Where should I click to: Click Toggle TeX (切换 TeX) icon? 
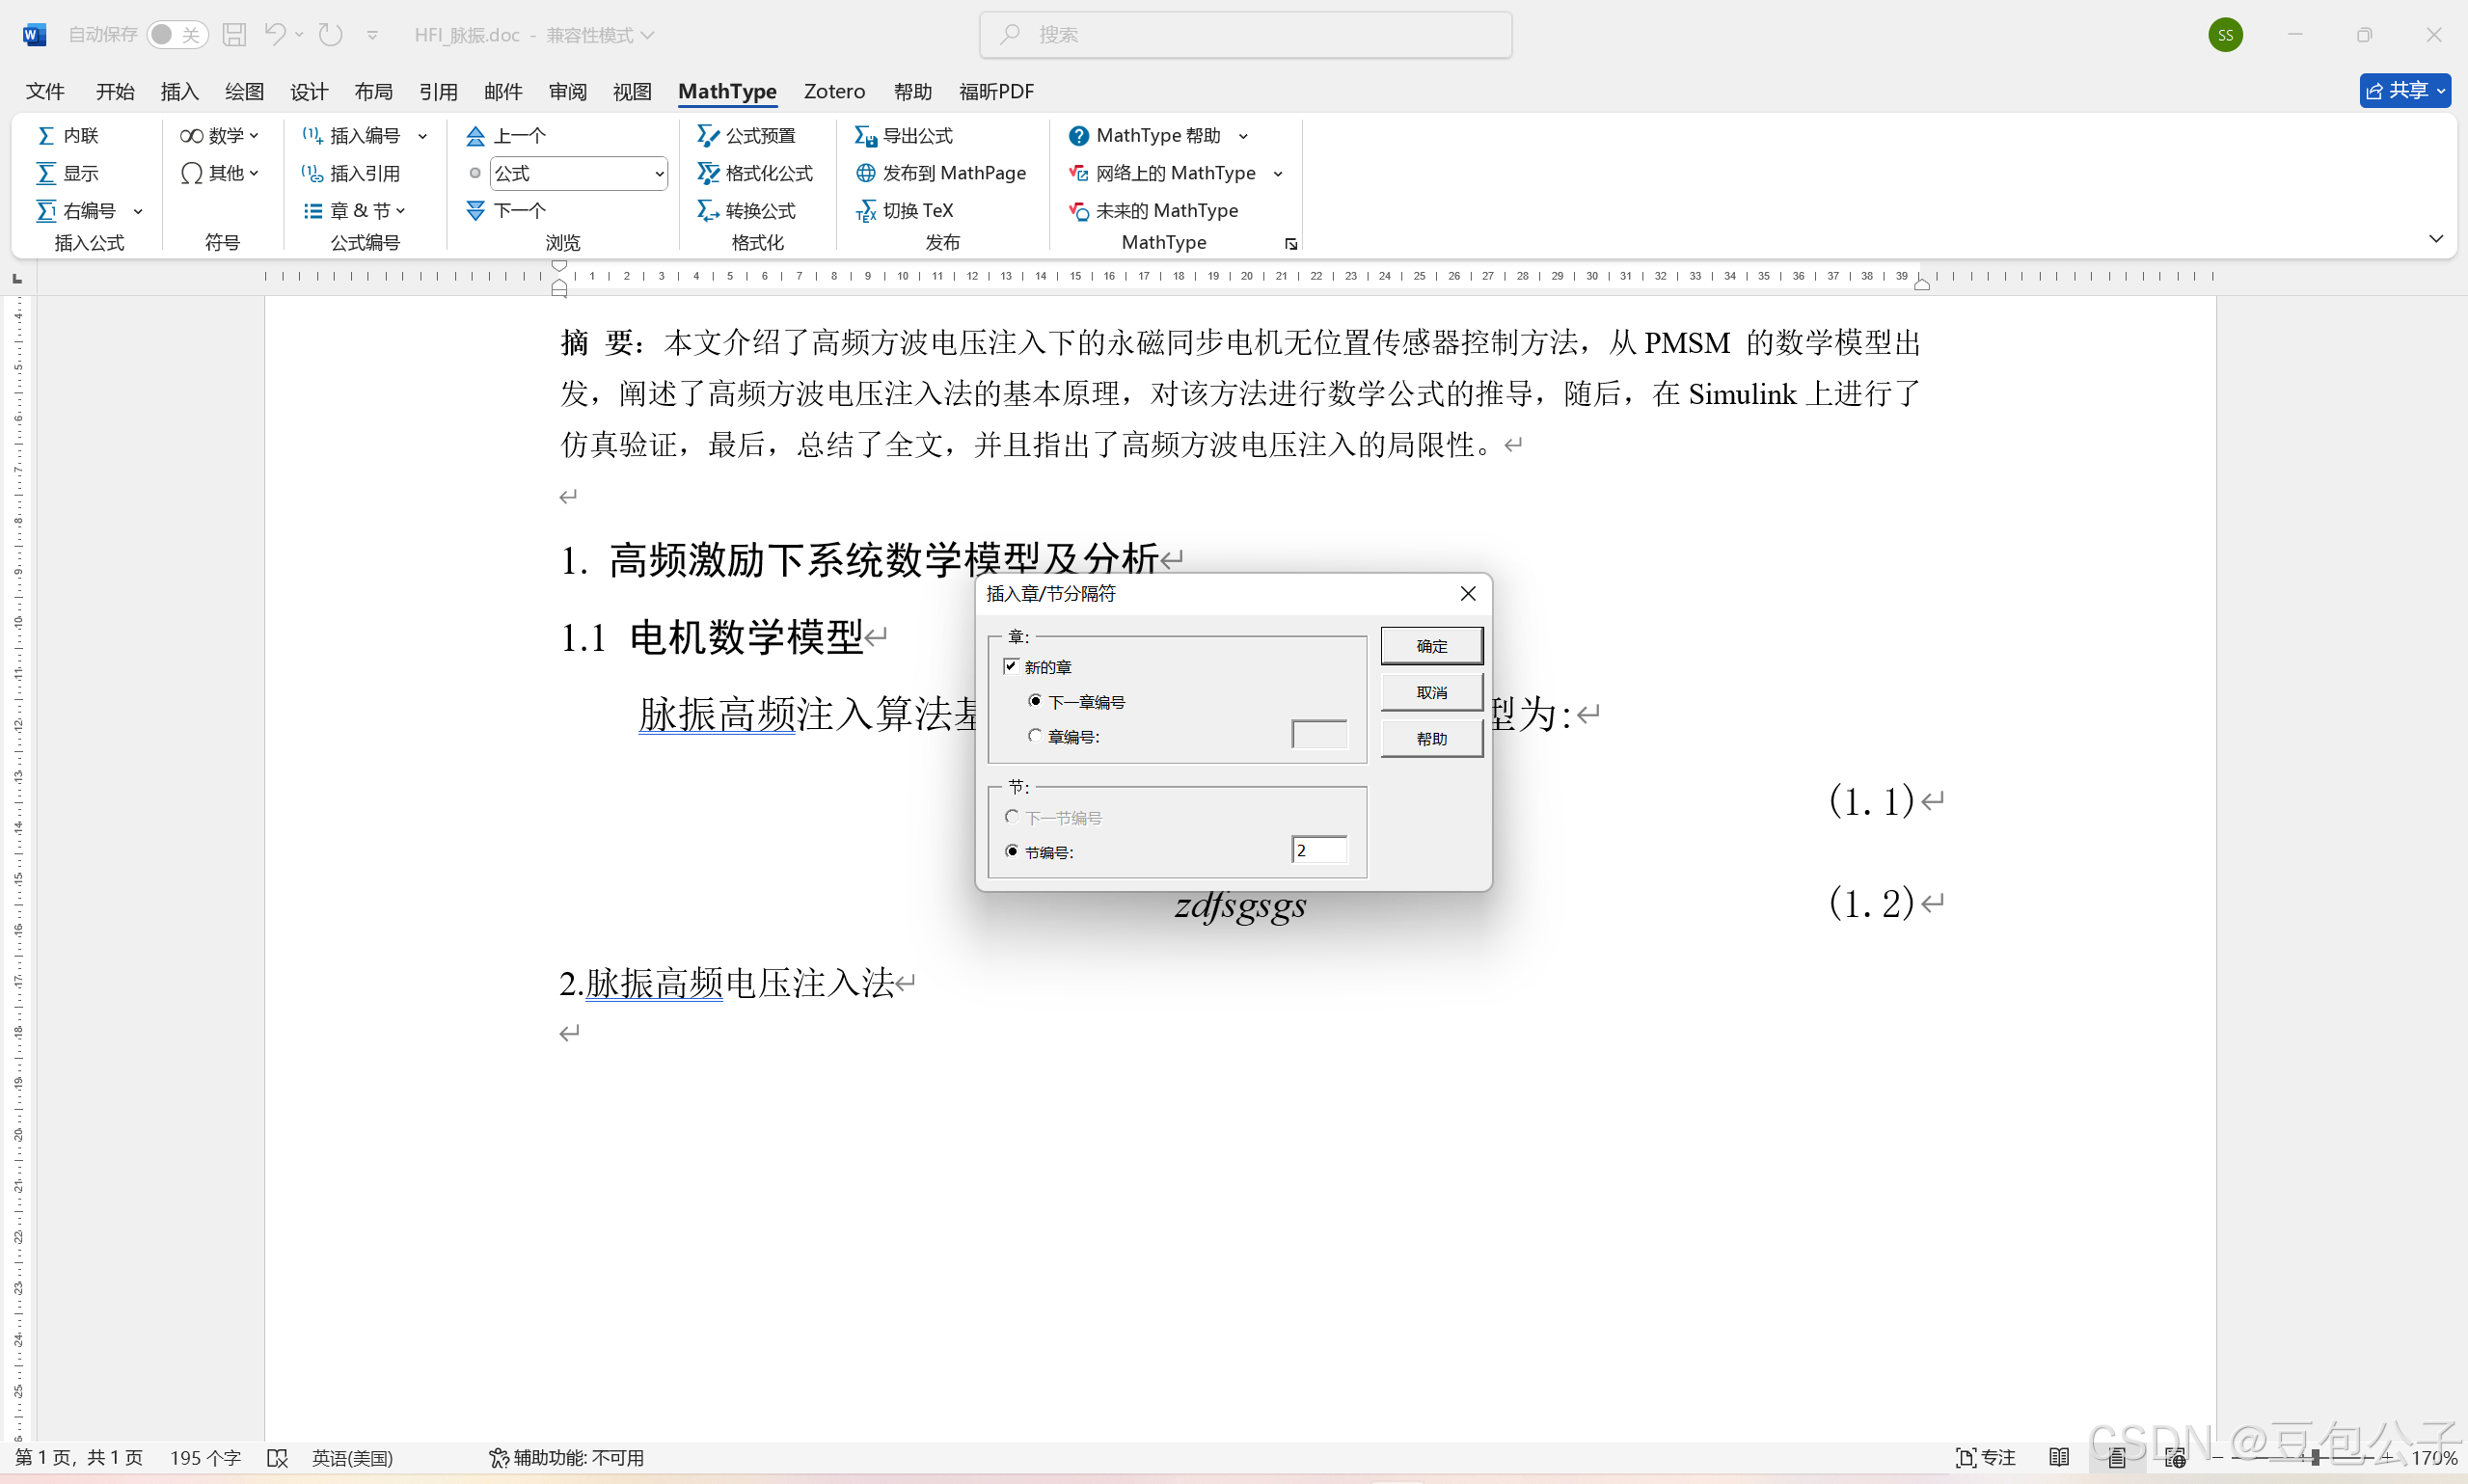[865, 210]
